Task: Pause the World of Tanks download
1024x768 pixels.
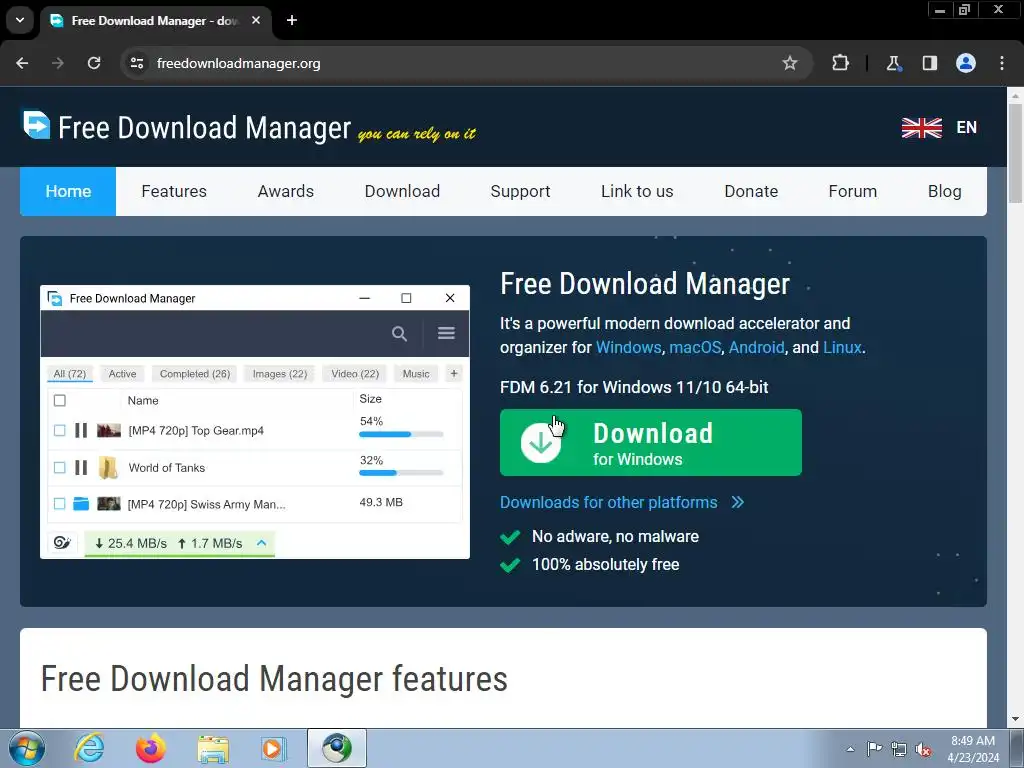Action: [81, 468]
